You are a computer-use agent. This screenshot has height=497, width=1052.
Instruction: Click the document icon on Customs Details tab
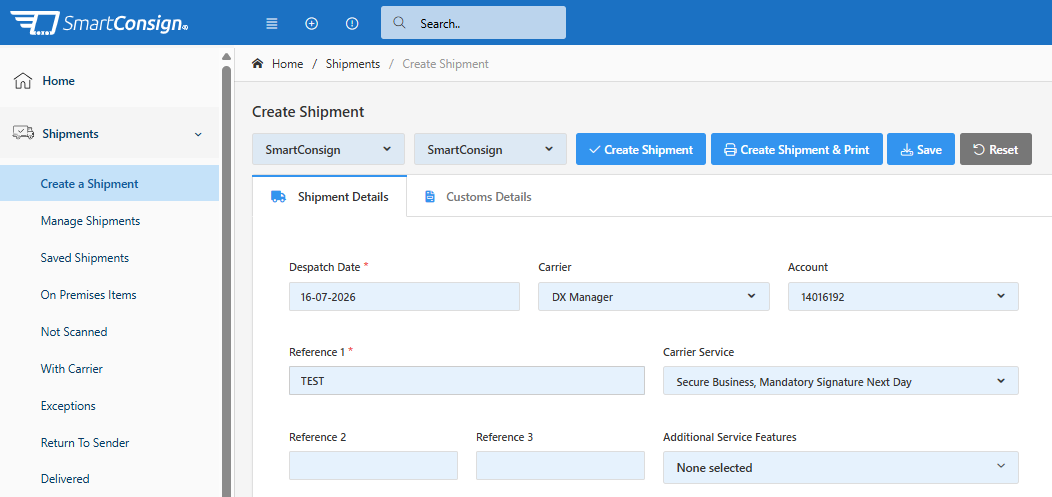coord(429,197)
